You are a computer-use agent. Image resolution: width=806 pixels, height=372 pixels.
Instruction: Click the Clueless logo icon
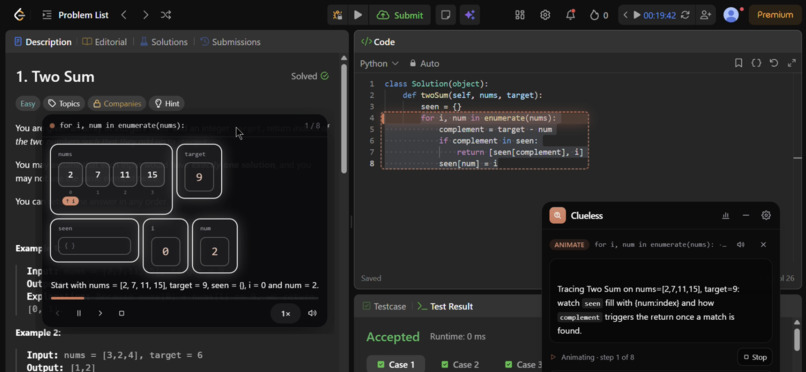tap(558, 216)
